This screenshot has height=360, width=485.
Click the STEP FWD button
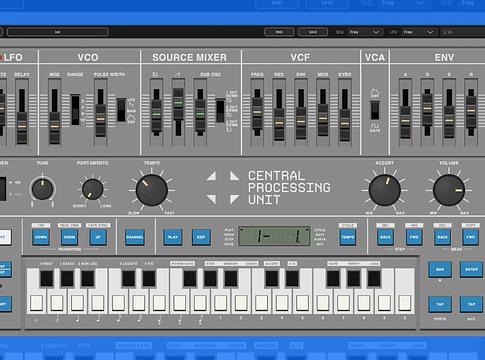[x=414, y=237]
